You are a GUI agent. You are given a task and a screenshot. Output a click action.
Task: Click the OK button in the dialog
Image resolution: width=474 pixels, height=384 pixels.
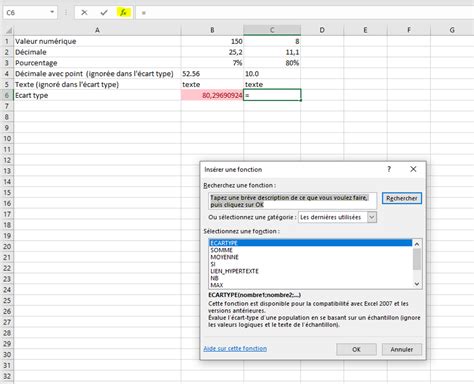(x=356, y=349)
